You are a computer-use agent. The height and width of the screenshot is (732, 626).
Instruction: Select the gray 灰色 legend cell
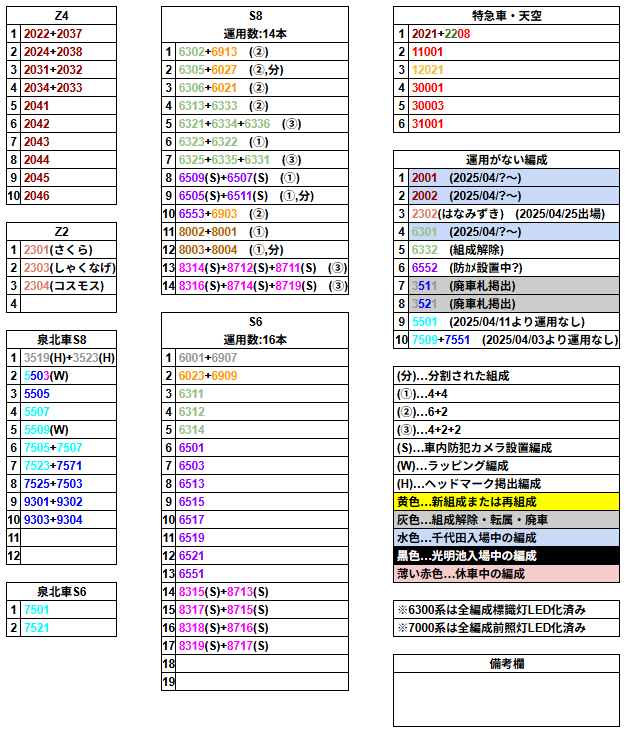506,520
